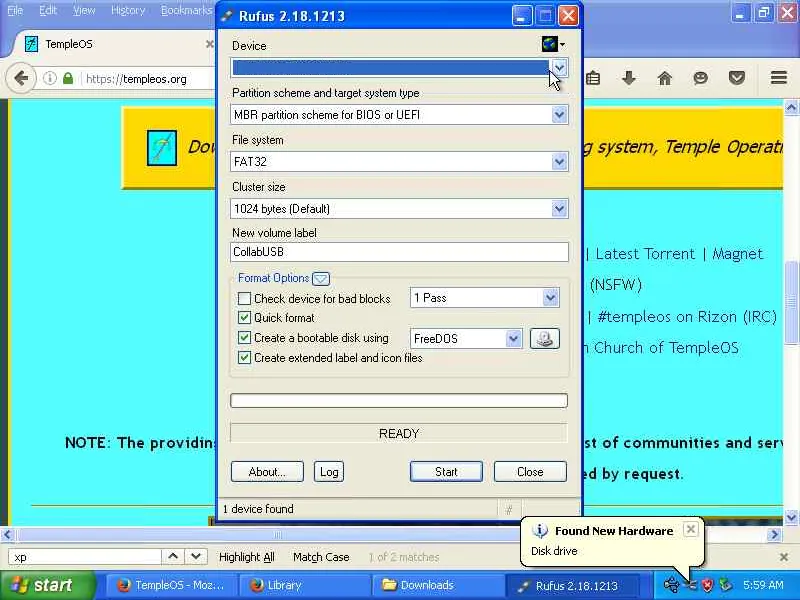The height and width of the screenshot is (600, 800).
Task: Click the Close button in Rufus
Action: click(530, 471)
